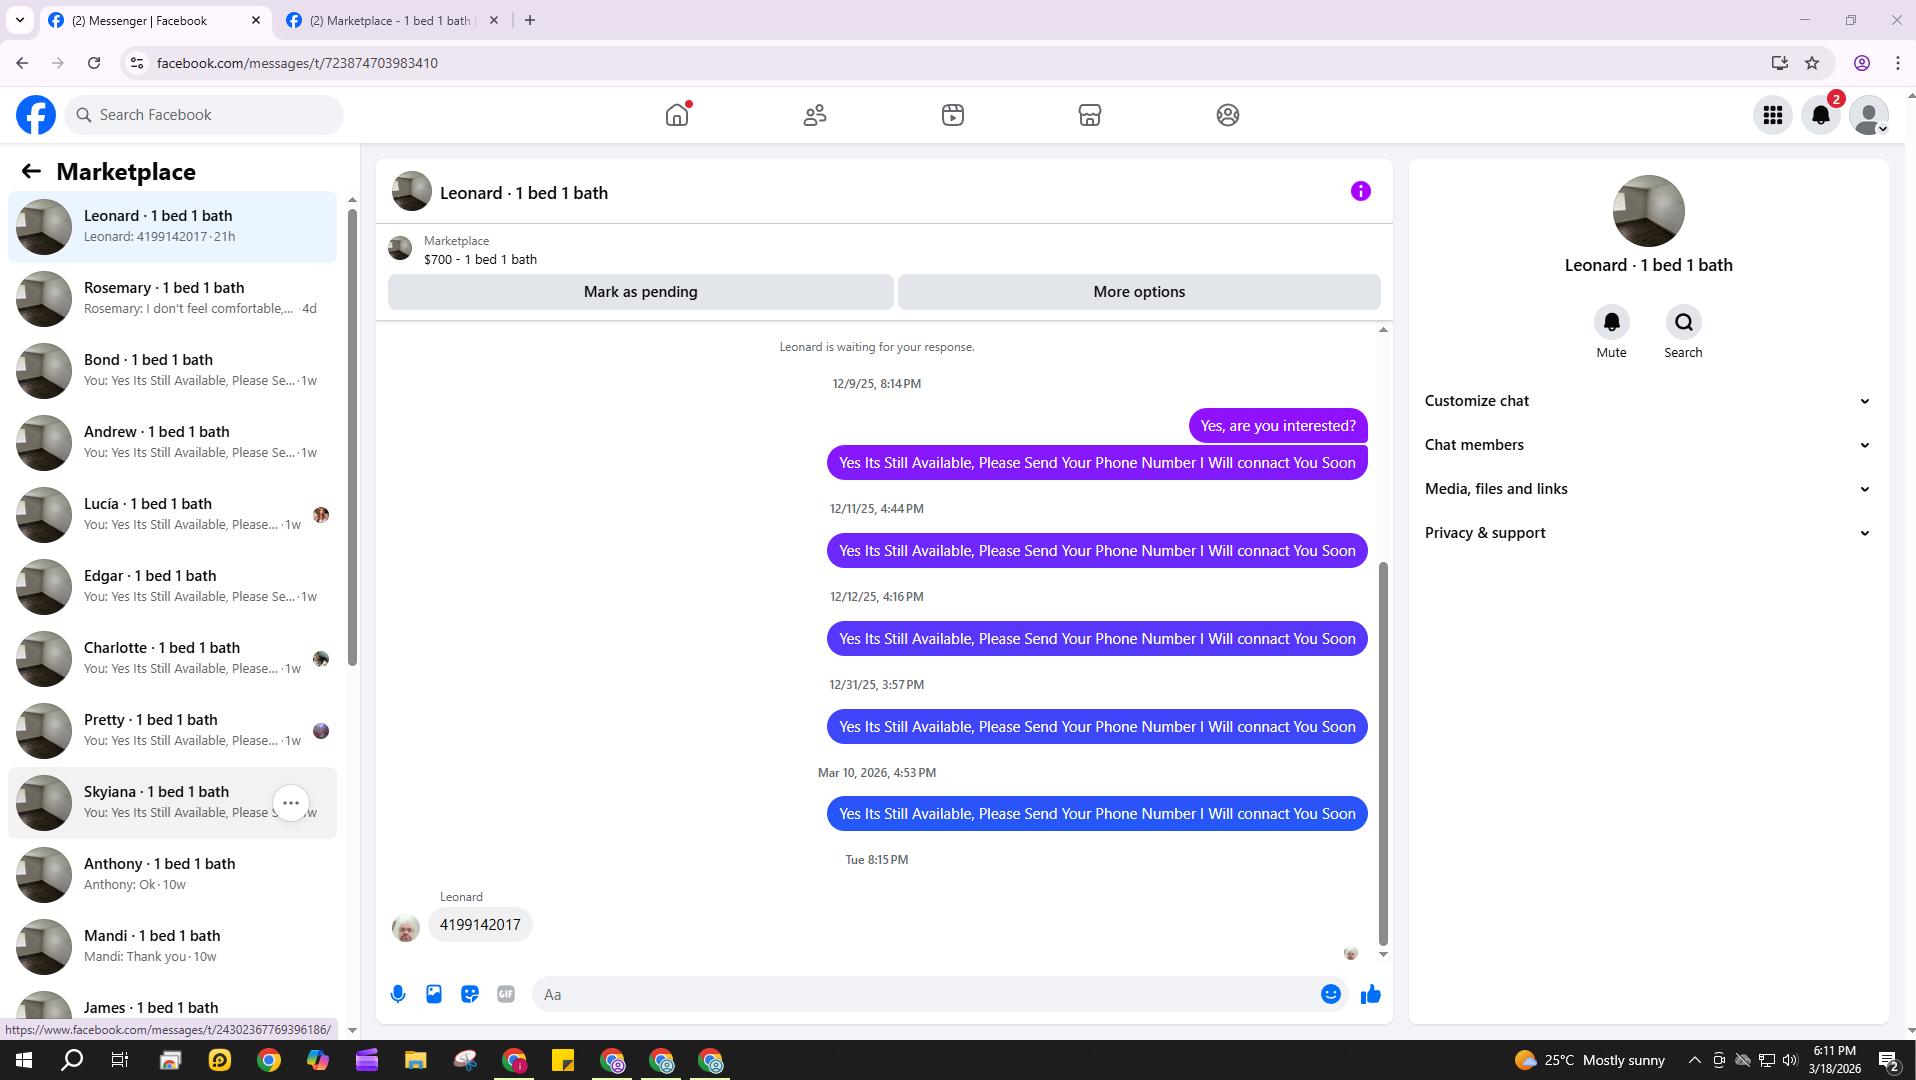1916x1080 pixels.
Task: Send a voice clip with microphone icon
Action: (398, 994)
